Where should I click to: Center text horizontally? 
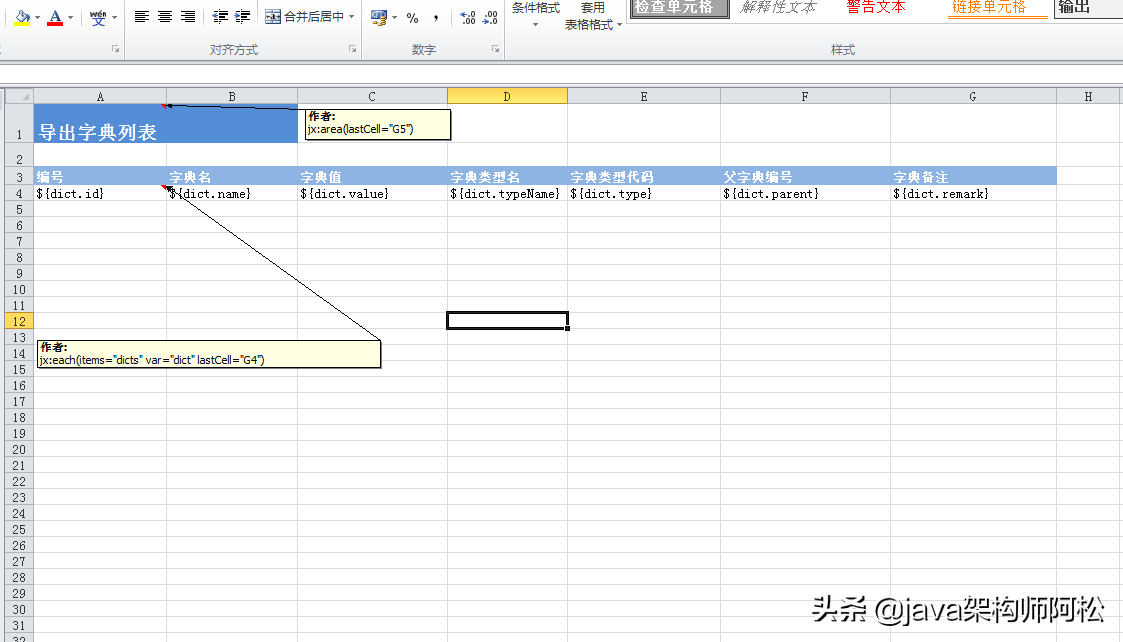(x=165, y=16)
